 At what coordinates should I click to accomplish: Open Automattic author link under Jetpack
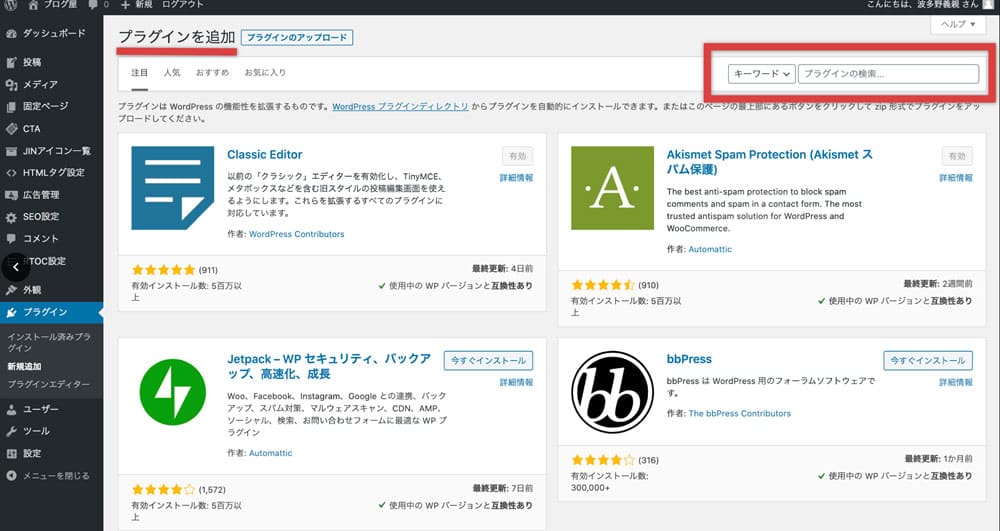[270, 453]
